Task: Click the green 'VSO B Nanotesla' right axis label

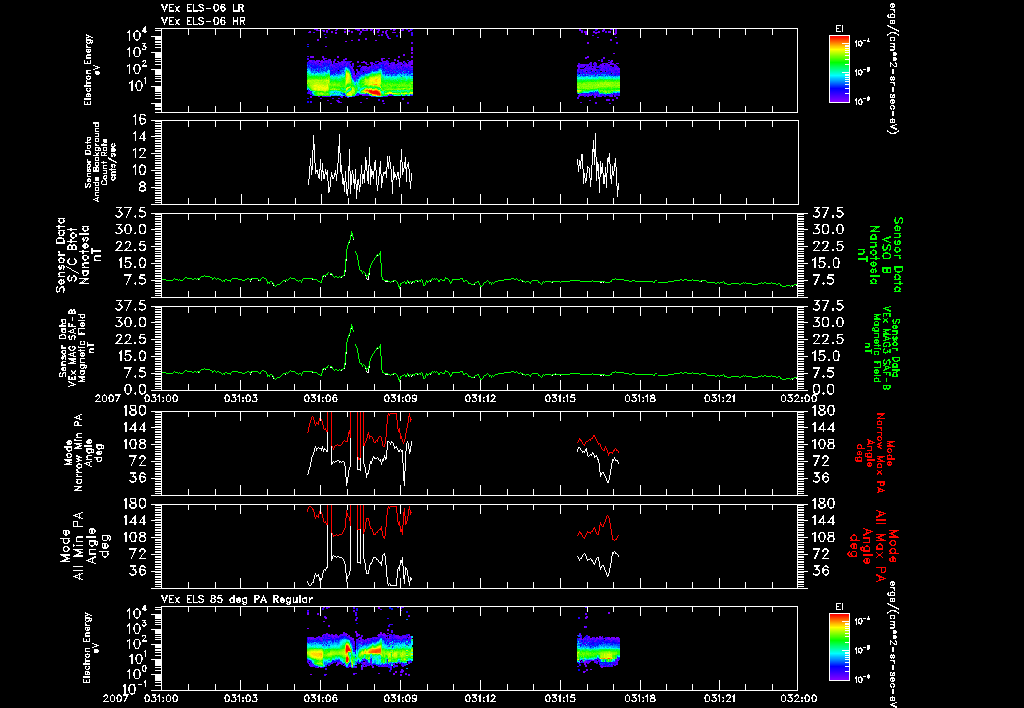Action: click(x=879, y=255)
